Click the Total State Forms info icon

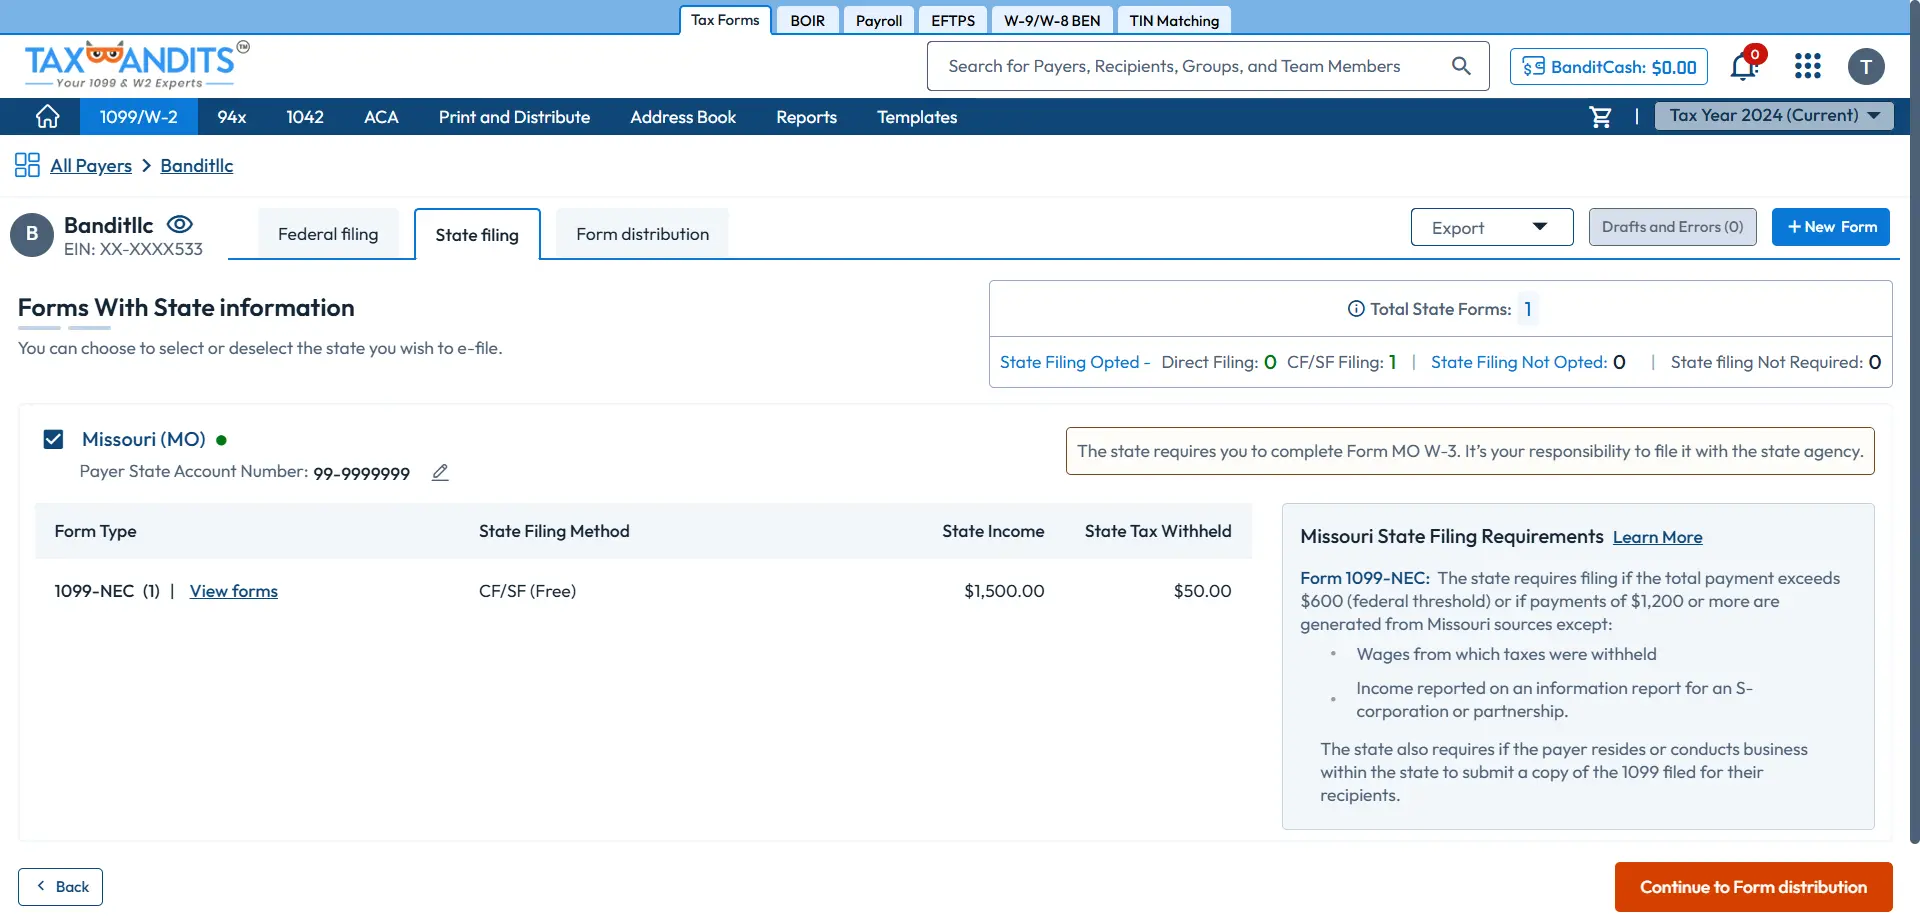[x=1356, y=309]
